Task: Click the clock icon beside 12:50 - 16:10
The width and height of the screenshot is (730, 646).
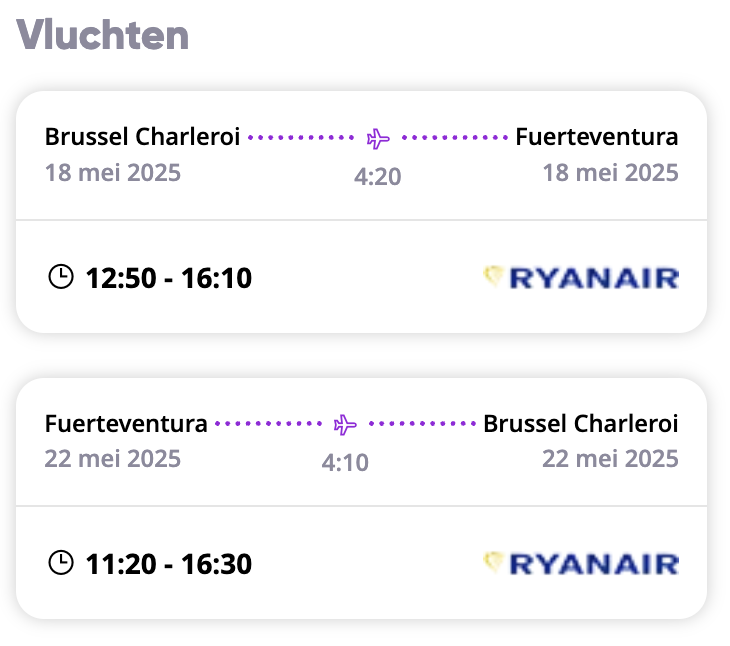Action: pos(61,277)
